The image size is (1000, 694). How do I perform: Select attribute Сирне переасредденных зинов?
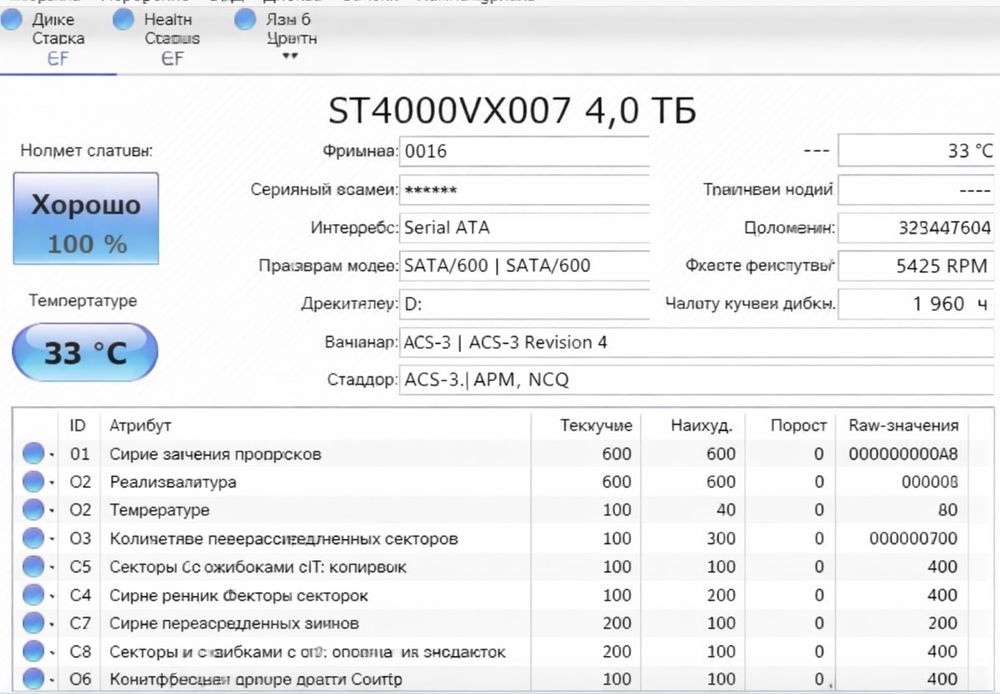tap(234, 623)
